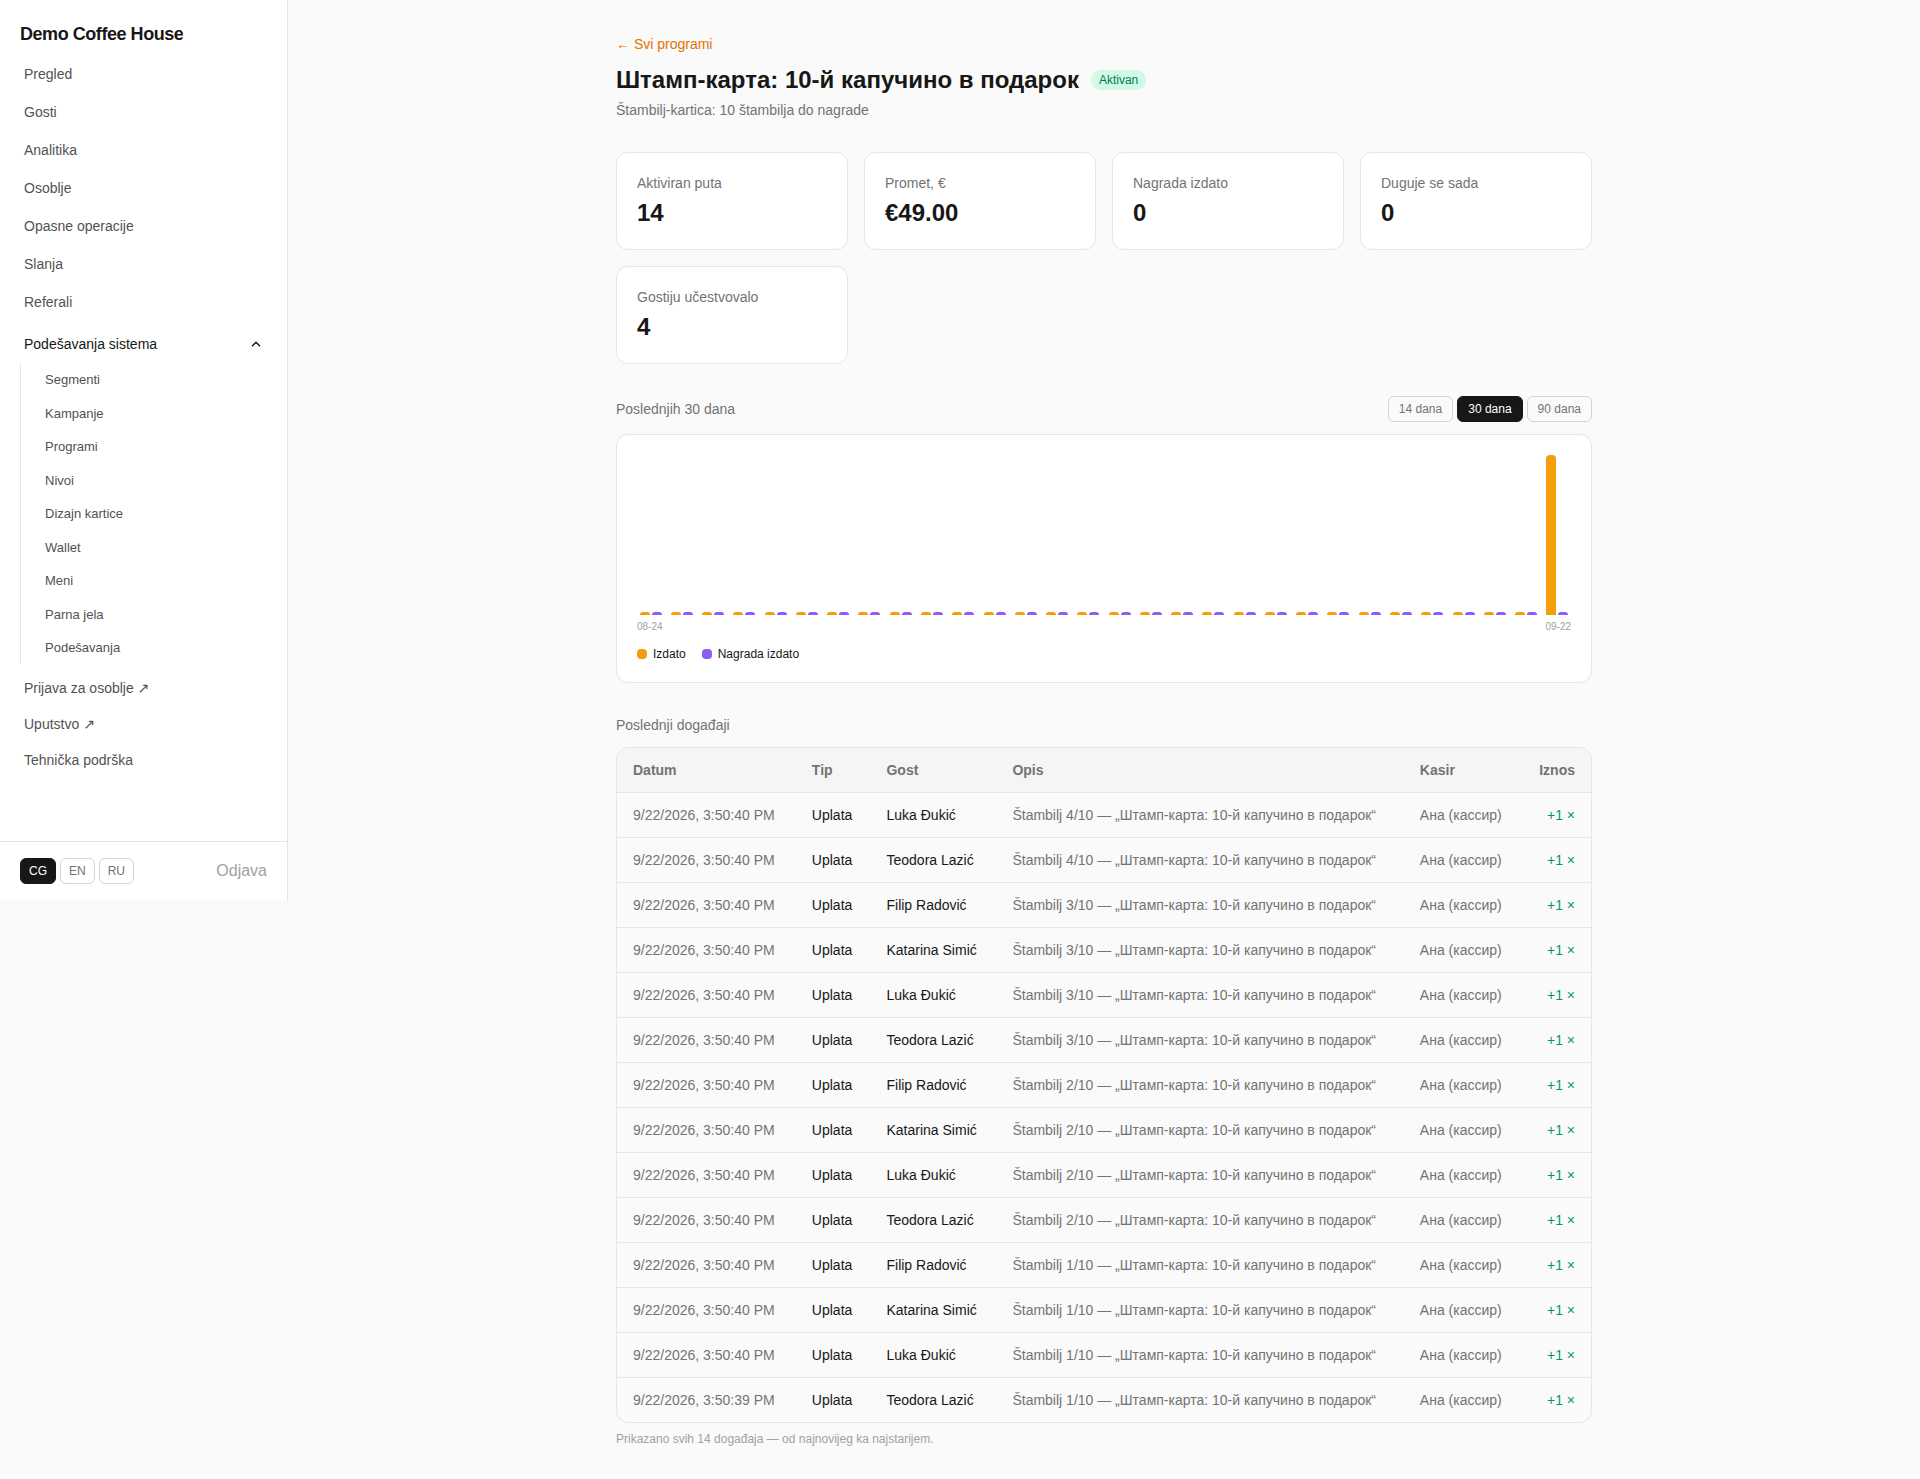Open Tehnička podrška link
The height and width of the screenshot is (1479, 1920).
click(x=78, y=760)
